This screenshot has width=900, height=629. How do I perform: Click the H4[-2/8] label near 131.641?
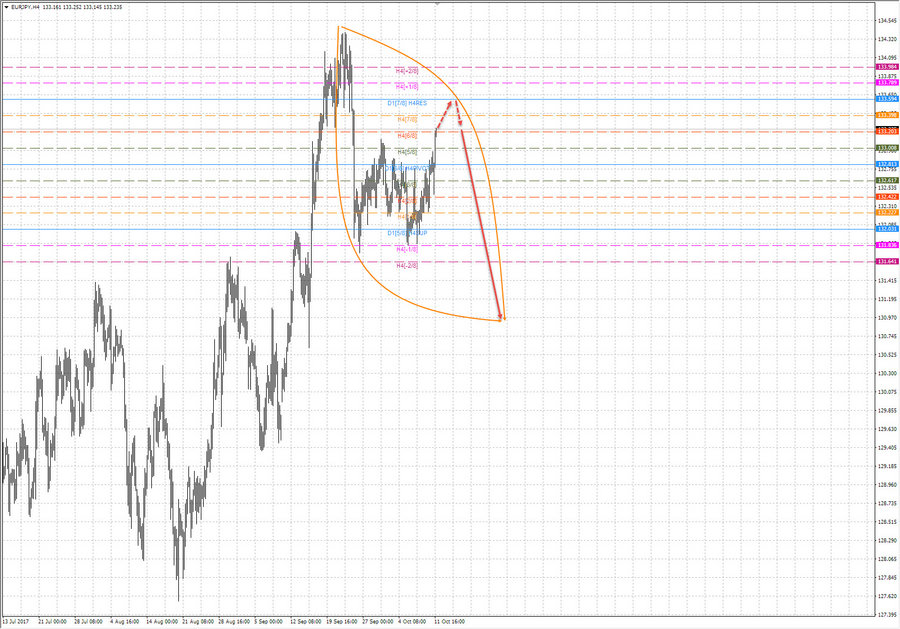[x=407, y=266]
